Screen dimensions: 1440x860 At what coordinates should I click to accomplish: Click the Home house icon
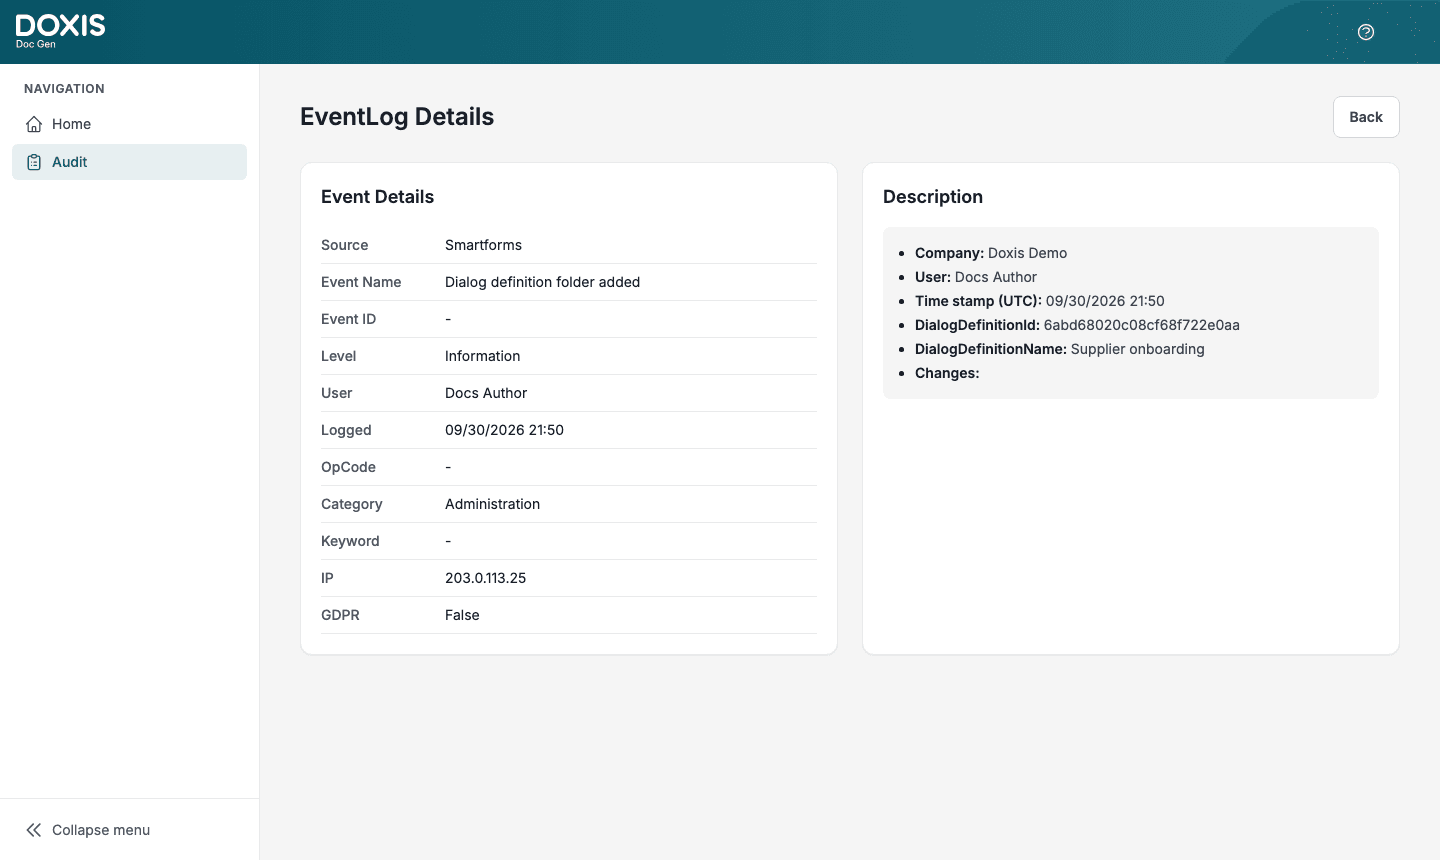click(x=34, y=124)
